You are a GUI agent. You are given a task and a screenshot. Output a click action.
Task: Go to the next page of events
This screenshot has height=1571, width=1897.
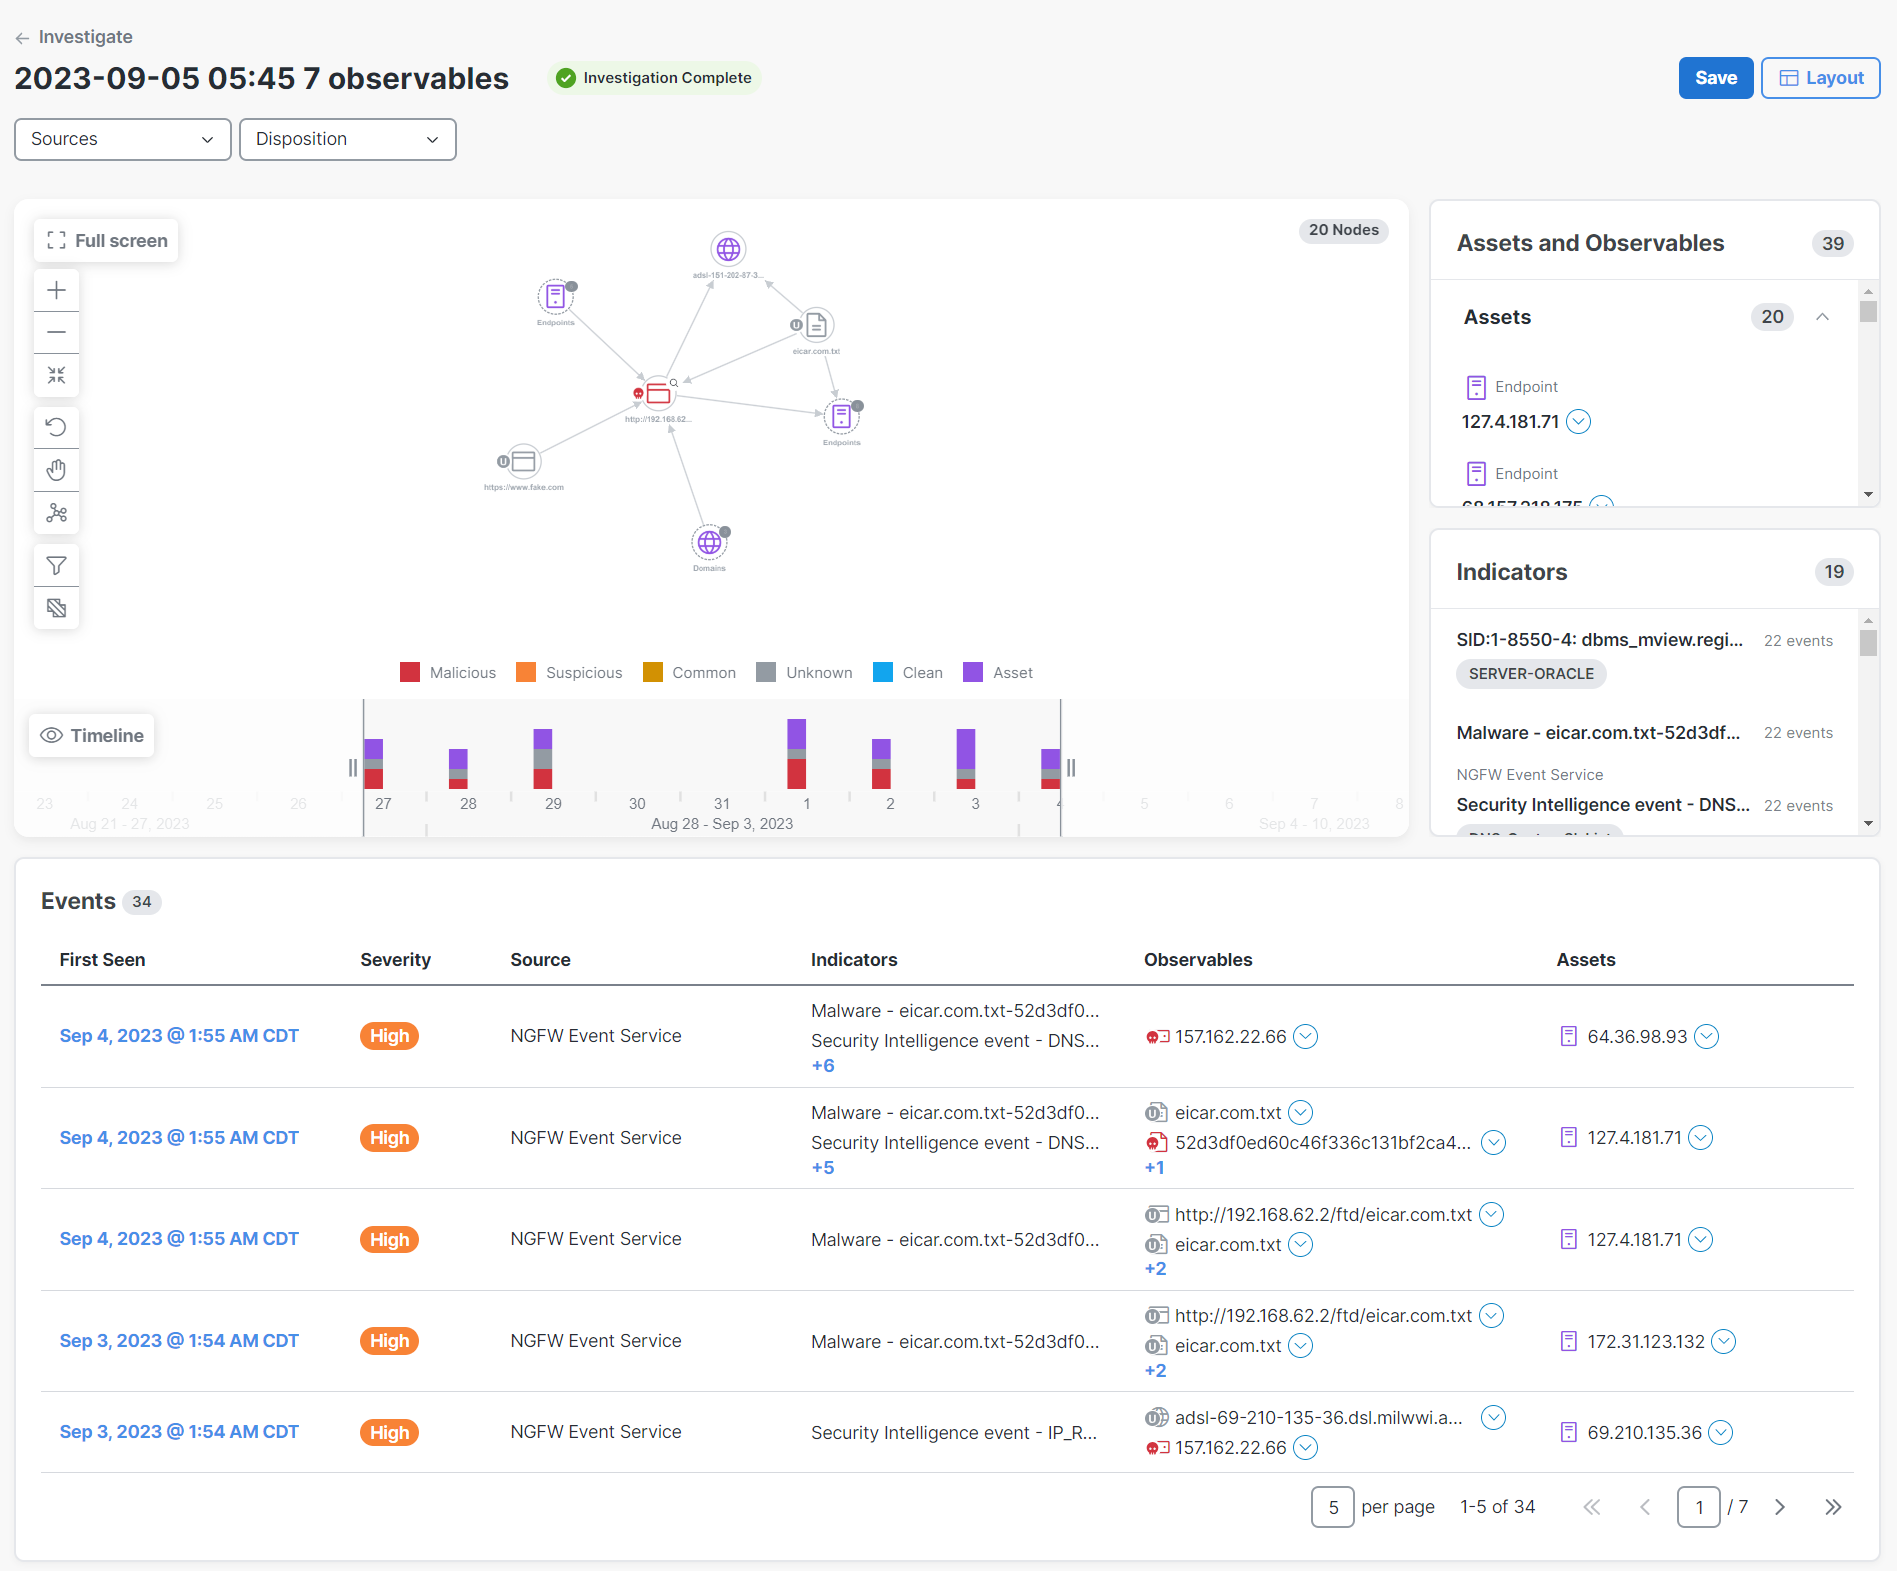(x=1779, y=1507)
